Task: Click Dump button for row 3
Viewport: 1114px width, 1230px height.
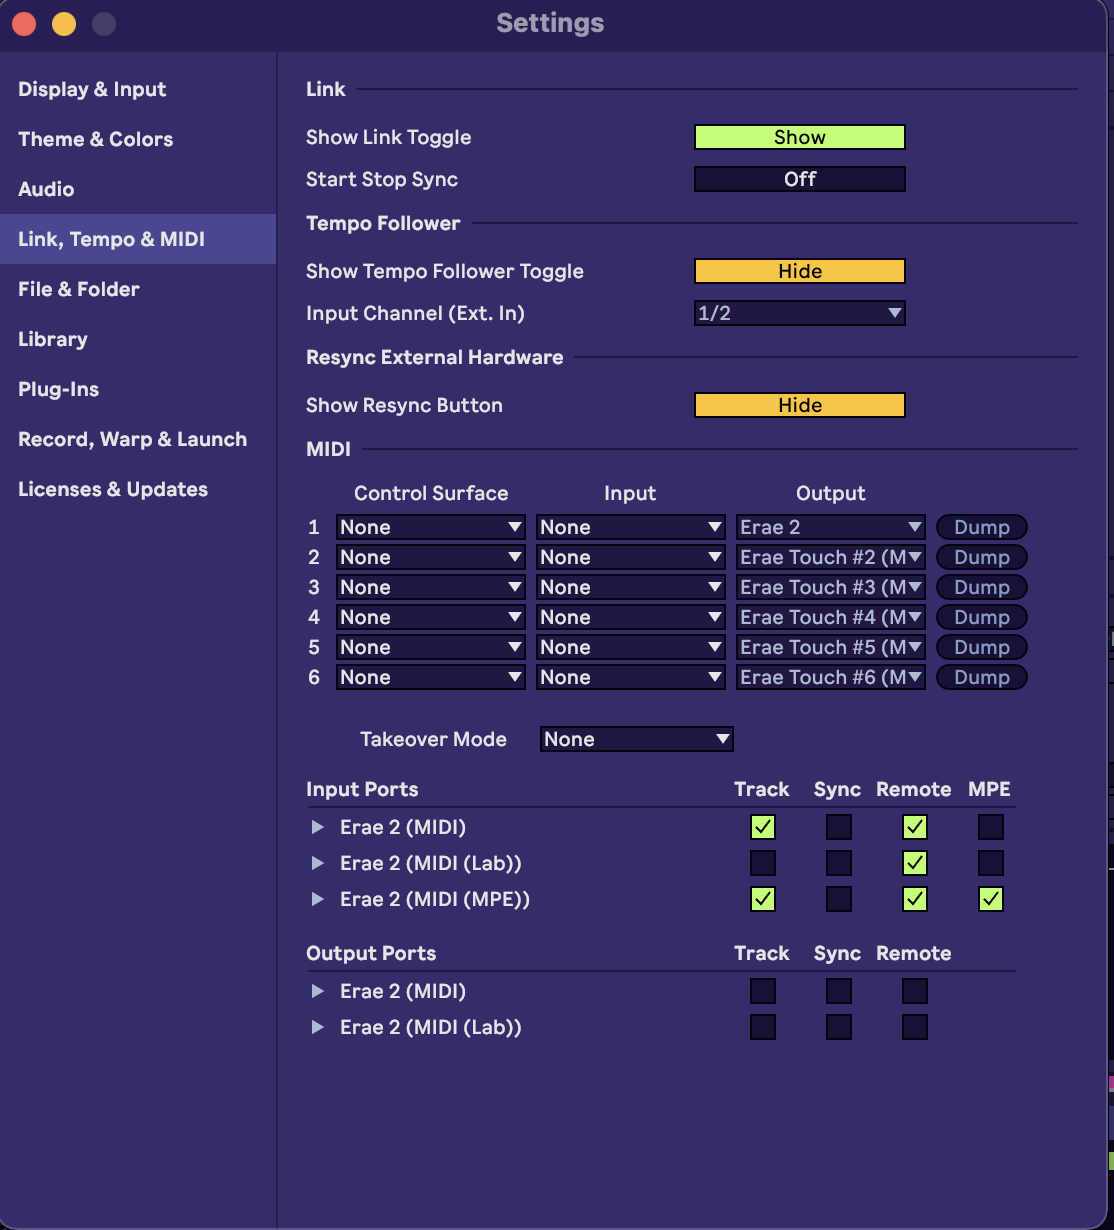Action: [x=982, y=587]
